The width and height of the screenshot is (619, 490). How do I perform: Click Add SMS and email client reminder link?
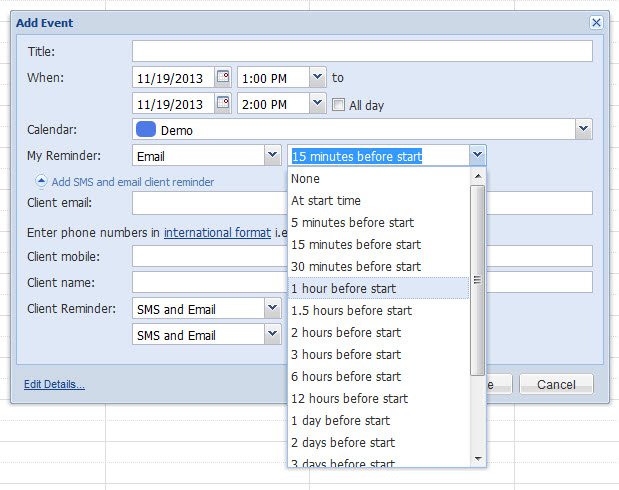click(x=133, y=182)
